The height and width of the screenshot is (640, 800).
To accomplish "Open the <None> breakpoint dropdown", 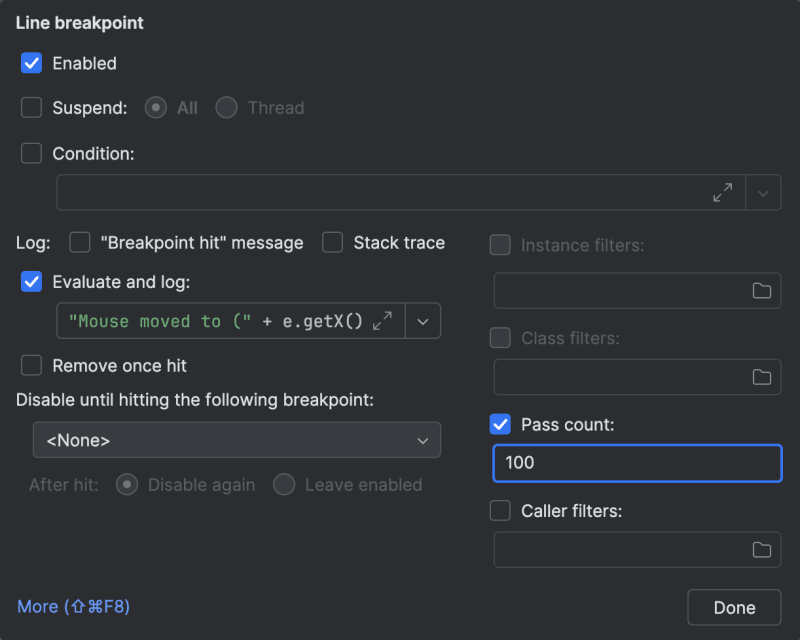I will [x=236, y=440].
